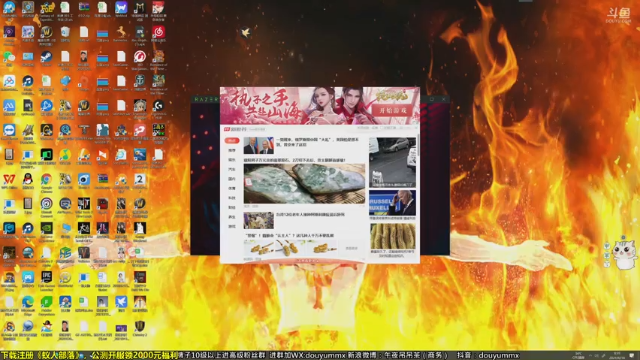Viewport: 640px width, 360px height.
Task: Open the notification center in the taskbar corner
Action: point(632,355)
